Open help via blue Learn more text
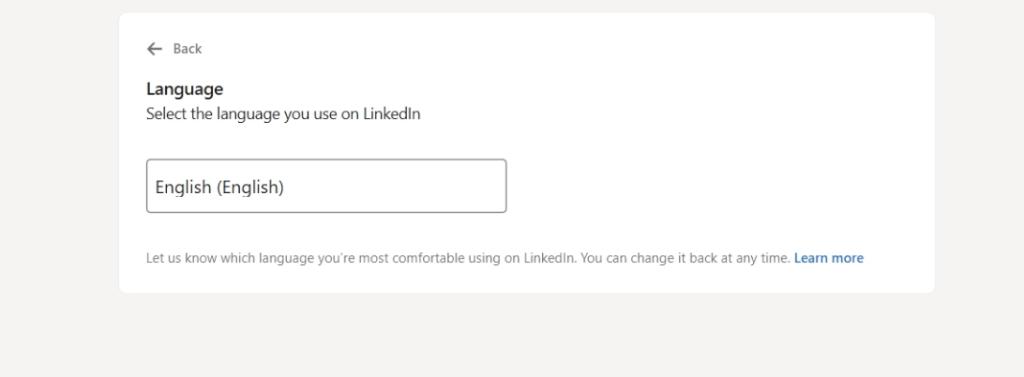Image resolution: width=1024 pixels, height=377 pixels. point(829,258)
